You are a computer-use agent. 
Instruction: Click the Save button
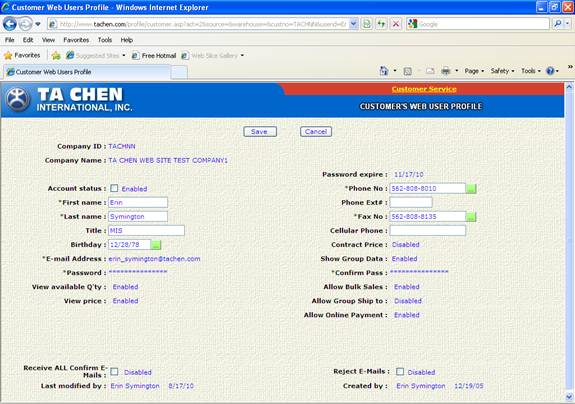pos(260,132)
